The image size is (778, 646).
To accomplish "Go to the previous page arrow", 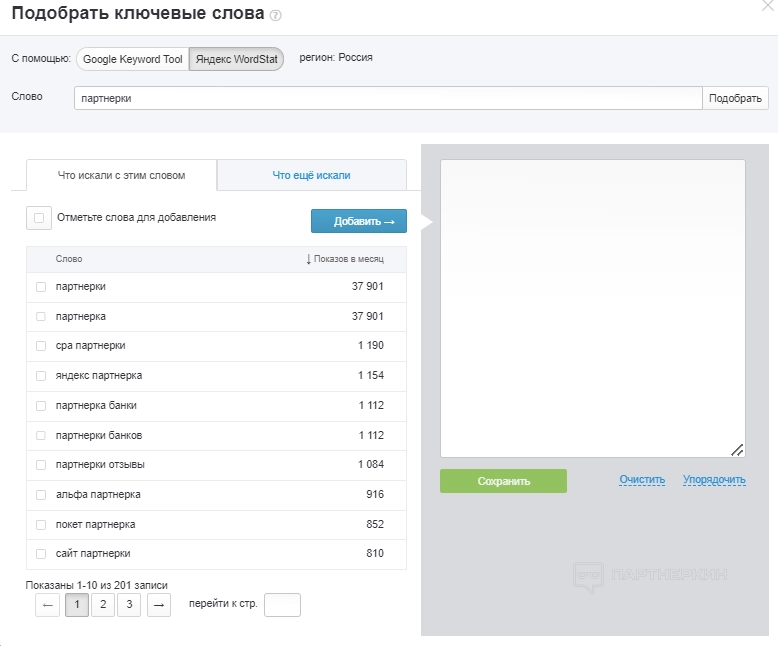I will [47, 605].
